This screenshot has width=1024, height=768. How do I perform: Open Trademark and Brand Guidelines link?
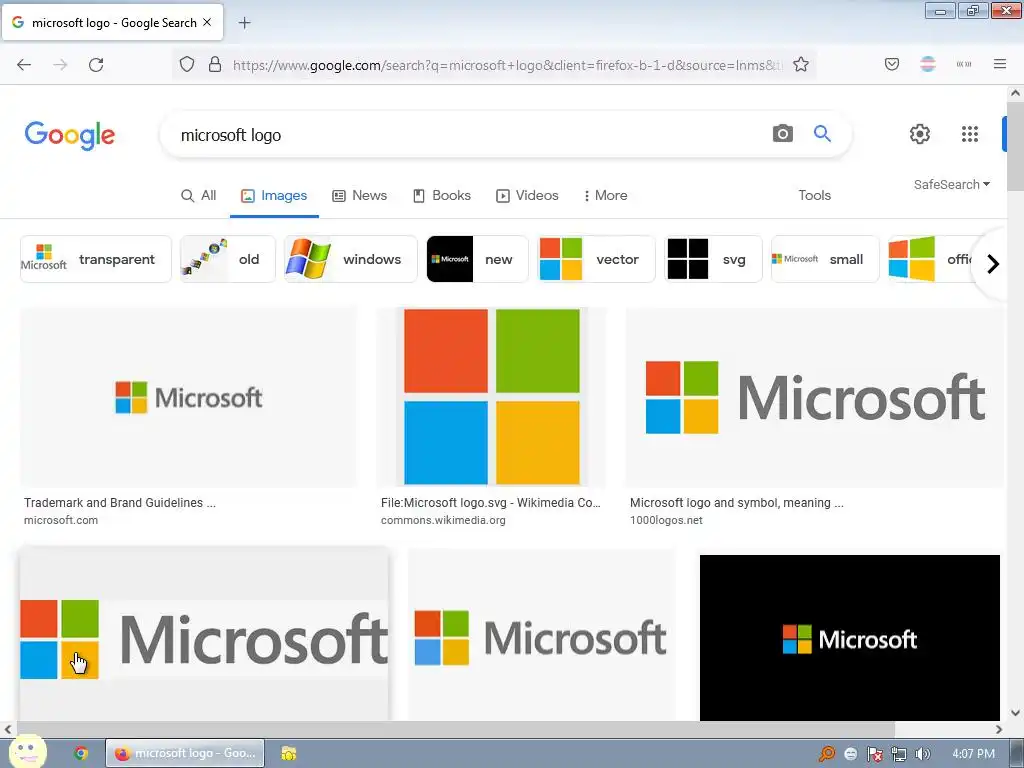(x=120, y=503)
